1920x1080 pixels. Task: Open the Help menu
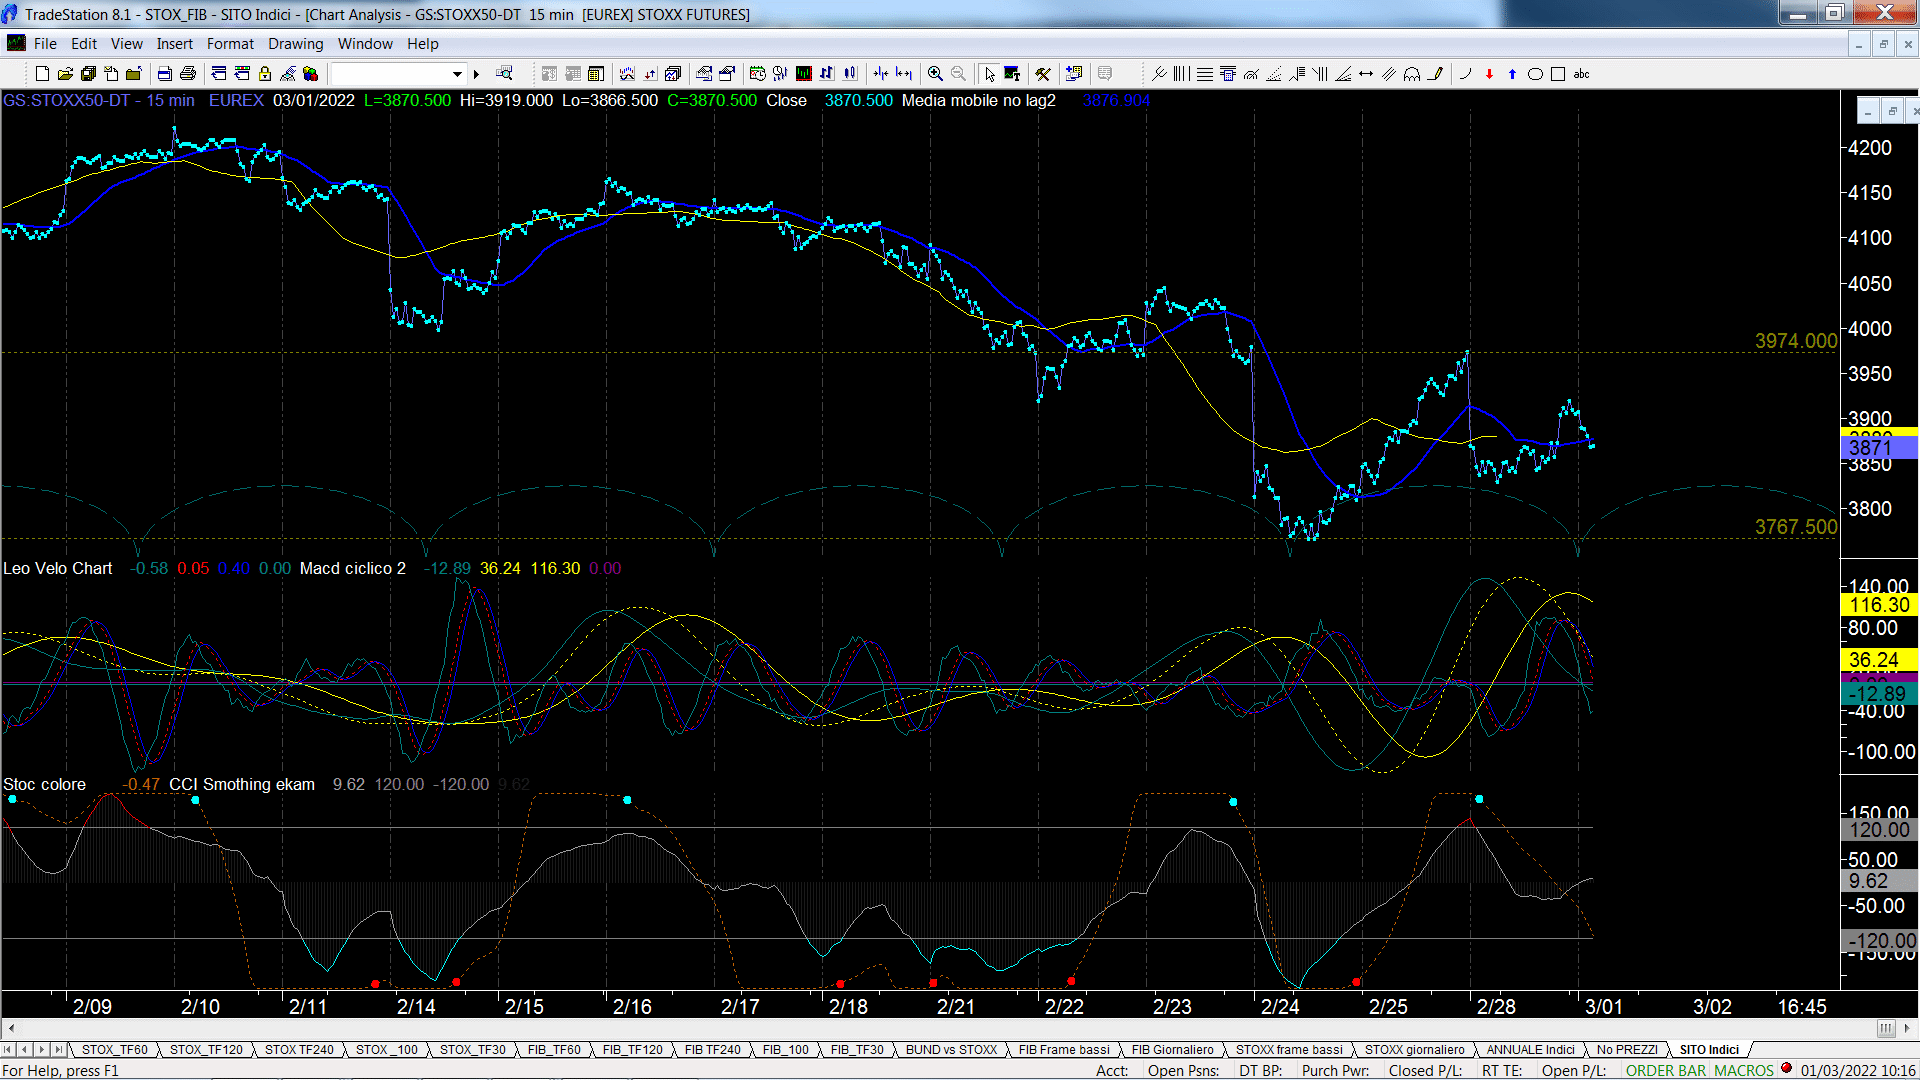(x=422, y=44)
